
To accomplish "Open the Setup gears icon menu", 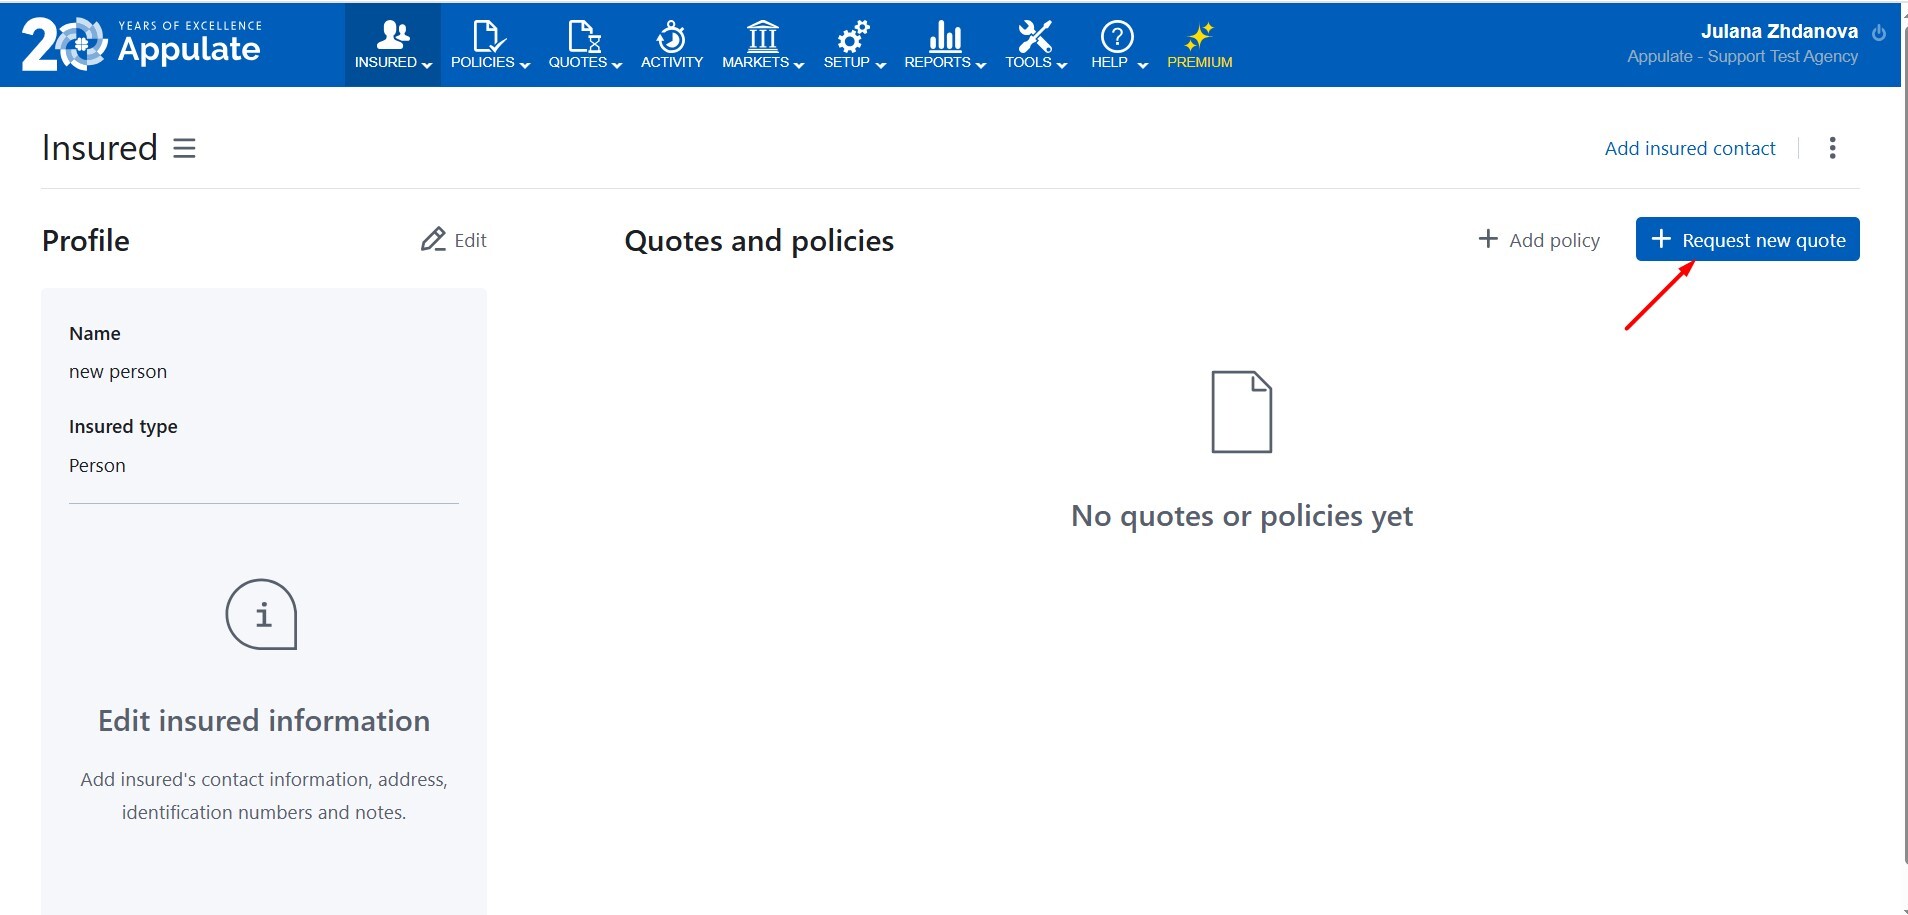I will [x=853, y=36].
